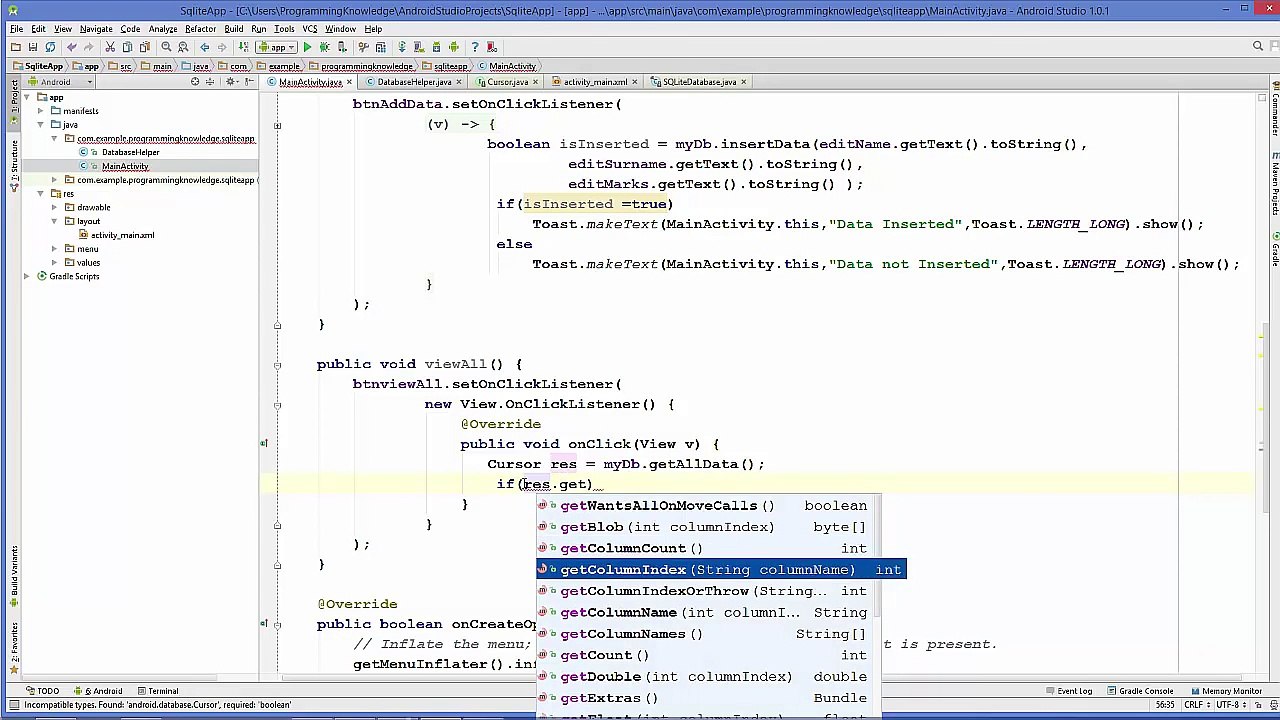Viewport: 1280px width, 720px height.
Task: Click the navigate Back arrow icon
Action: pos(205,47)
